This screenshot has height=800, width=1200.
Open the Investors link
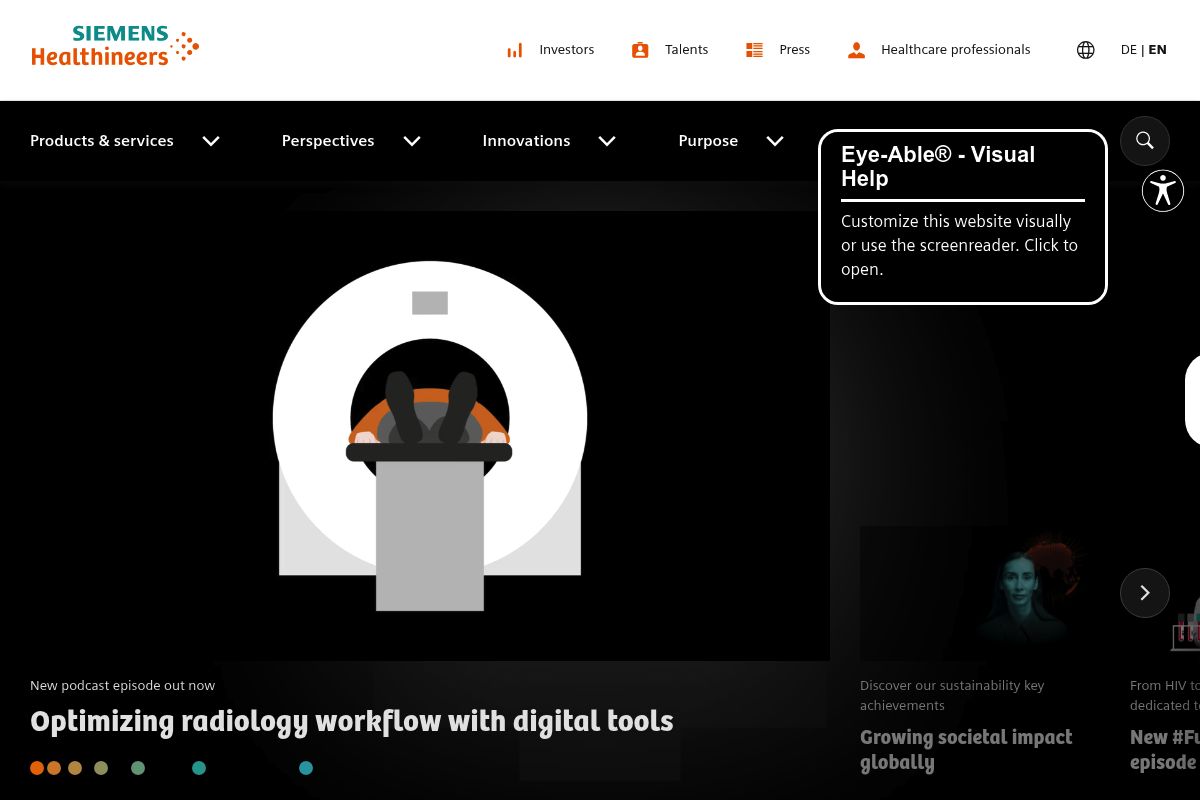(567, 50)
